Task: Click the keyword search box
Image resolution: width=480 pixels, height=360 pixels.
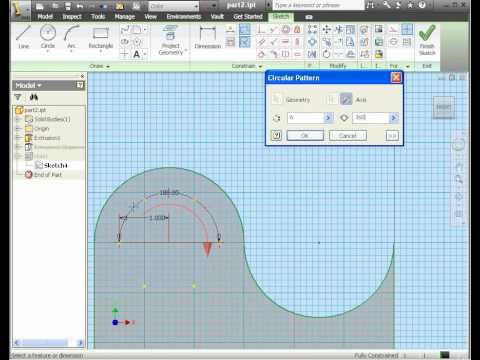Action: 317,5
